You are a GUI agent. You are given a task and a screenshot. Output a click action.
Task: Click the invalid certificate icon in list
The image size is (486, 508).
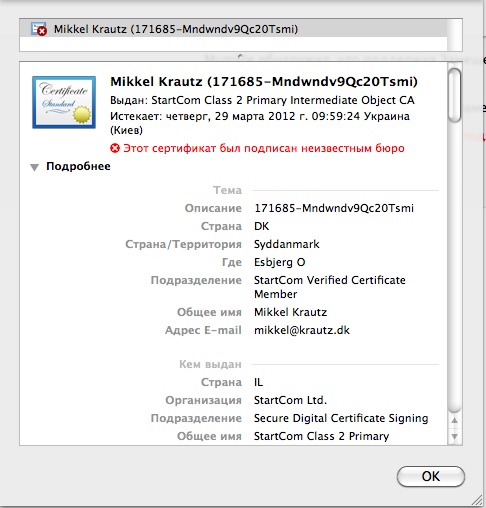39,29
